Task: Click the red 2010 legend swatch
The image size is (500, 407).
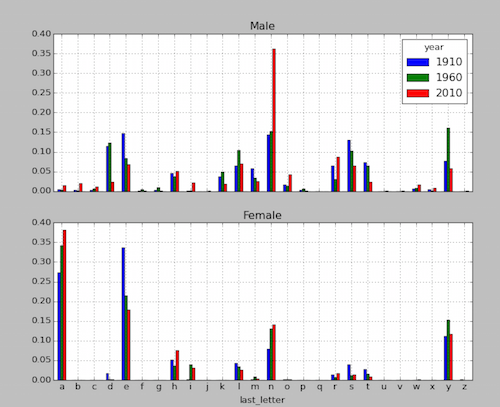Action: (418, 93)
